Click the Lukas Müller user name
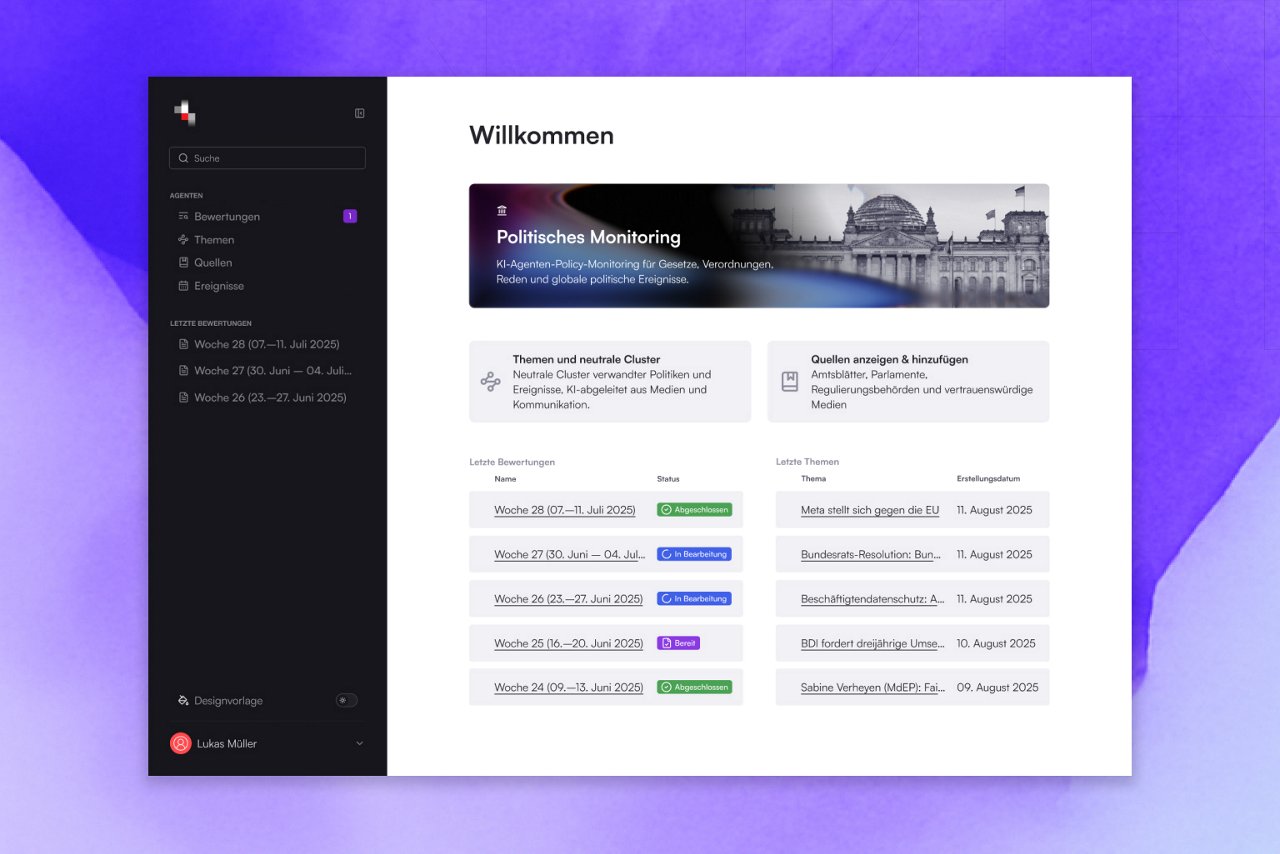 (x=227, y=743)
